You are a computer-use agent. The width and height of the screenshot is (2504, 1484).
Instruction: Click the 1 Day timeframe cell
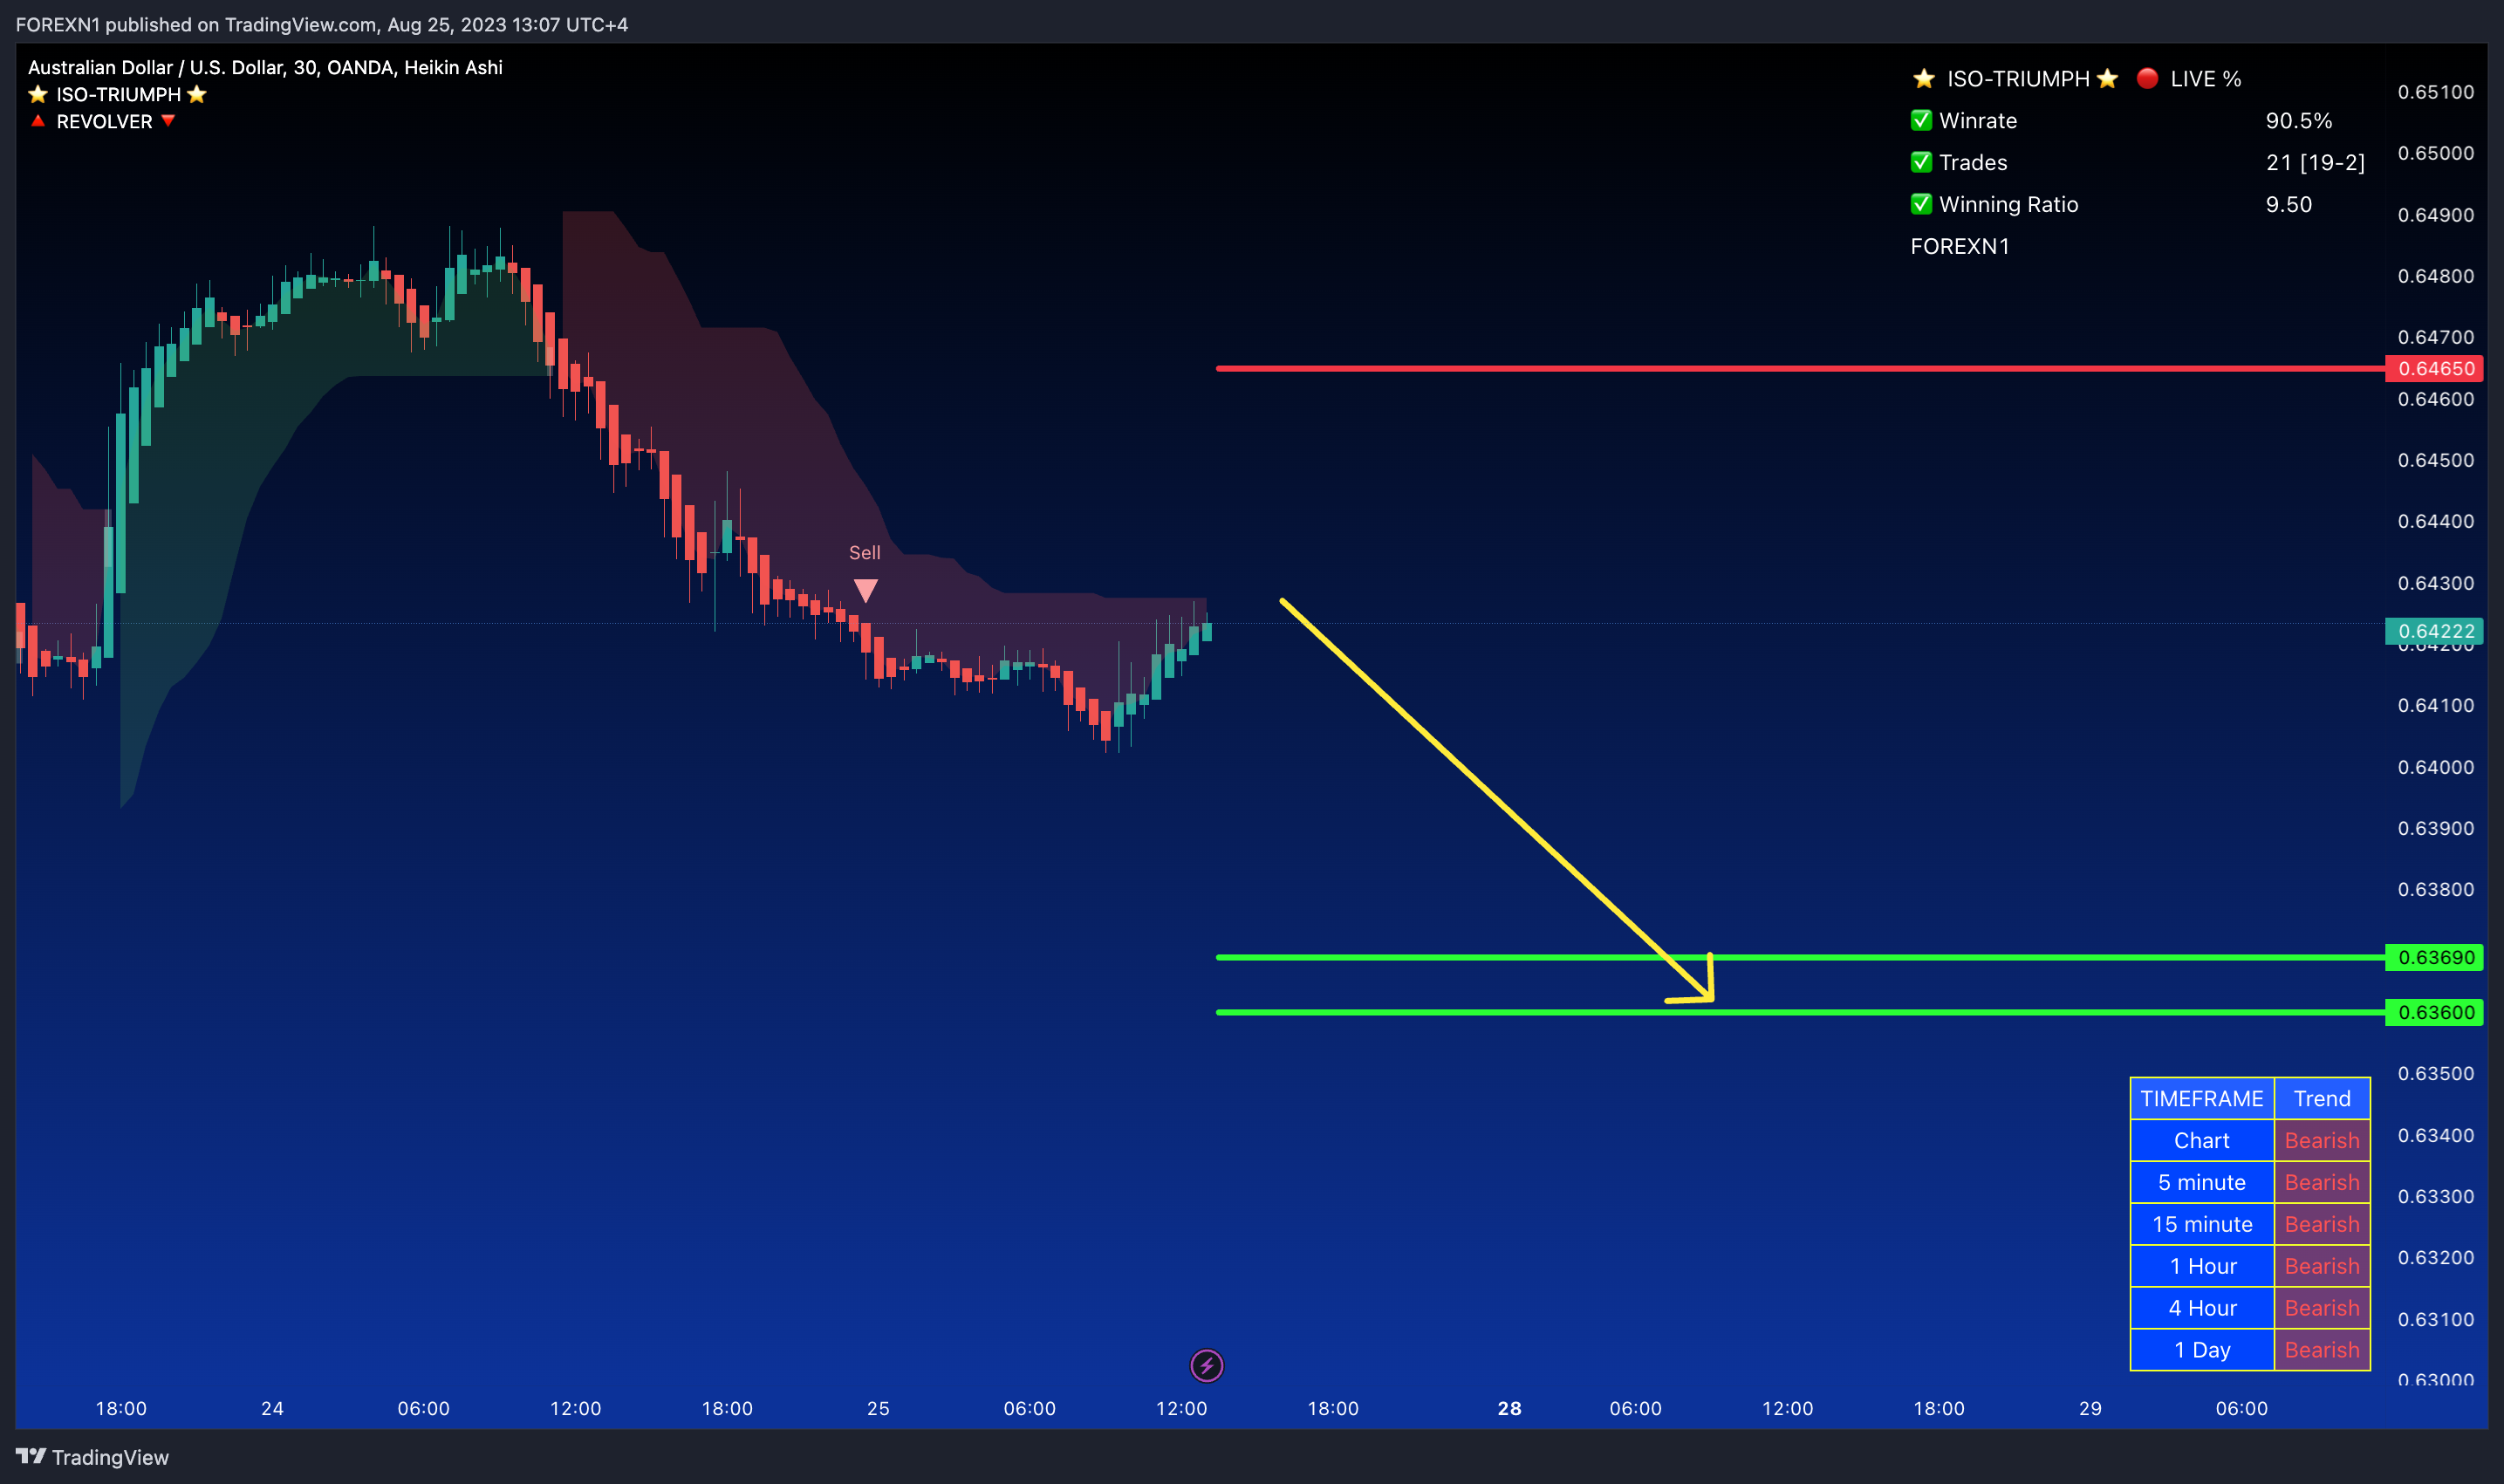tap(2202, 1350)
